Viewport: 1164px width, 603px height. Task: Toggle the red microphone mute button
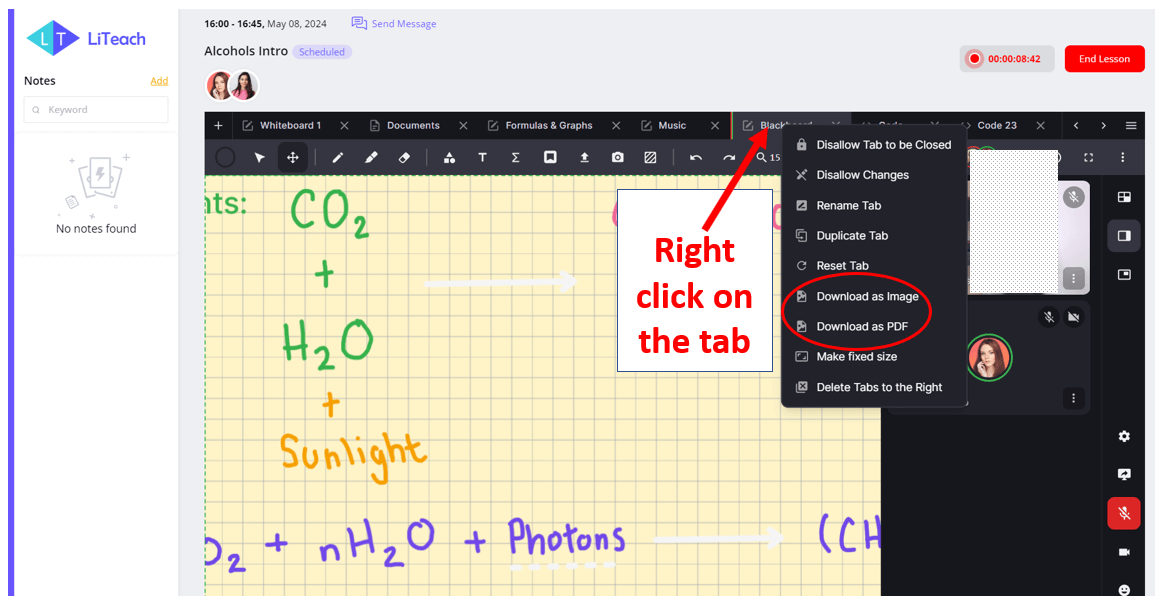pos(1124,513)
